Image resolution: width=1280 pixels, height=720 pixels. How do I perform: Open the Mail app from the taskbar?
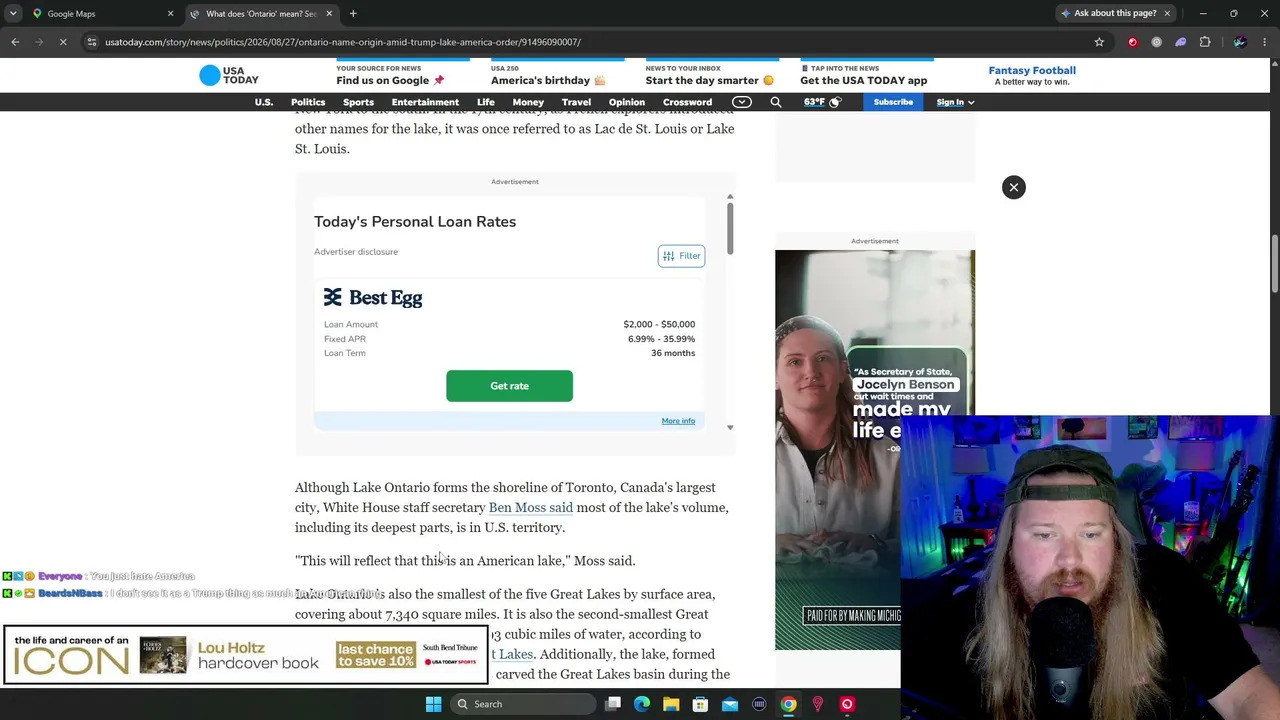[730, 704]
